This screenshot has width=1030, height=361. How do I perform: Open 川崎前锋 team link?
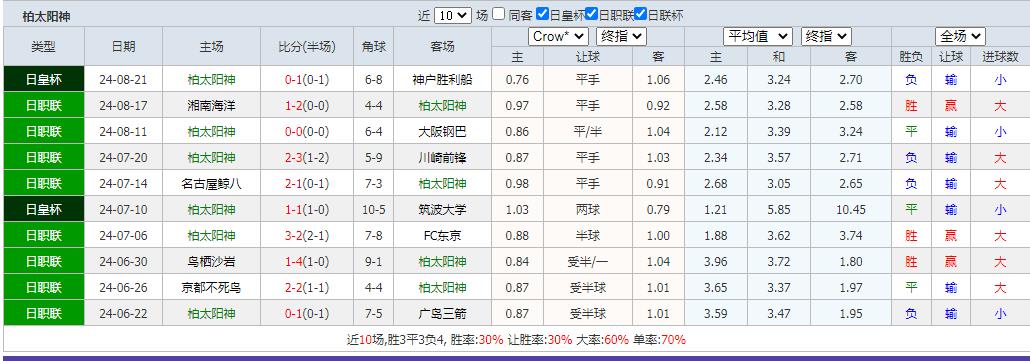coord(442,158)
